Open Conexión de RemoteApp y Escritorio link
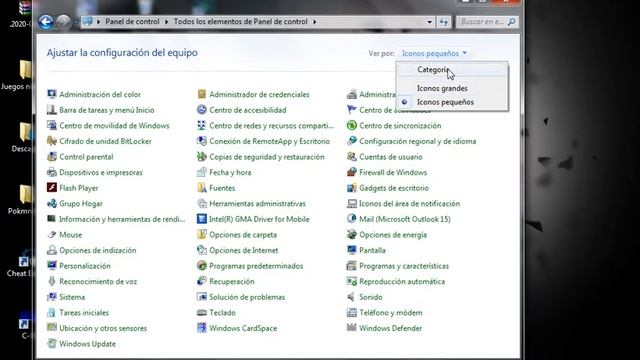 [x=269, y=141]
